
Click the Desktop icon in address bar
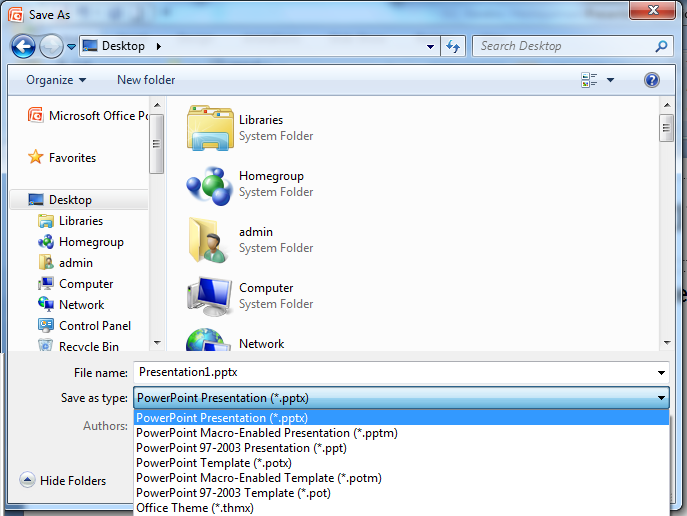[x=90, y=46]
